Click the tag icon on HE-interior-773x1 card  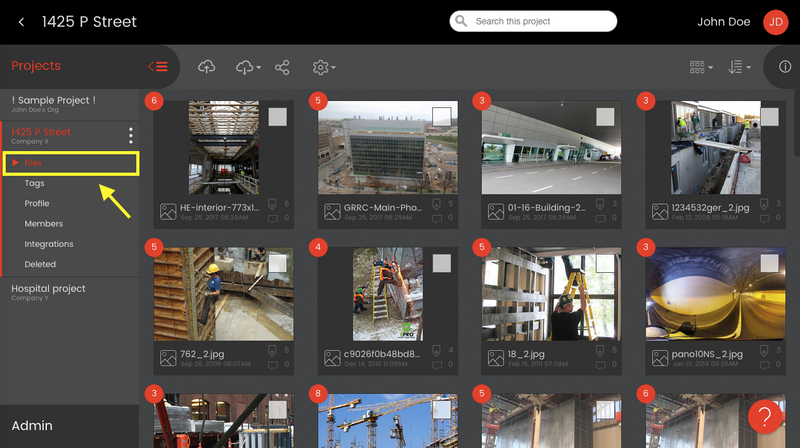[272, 204]
